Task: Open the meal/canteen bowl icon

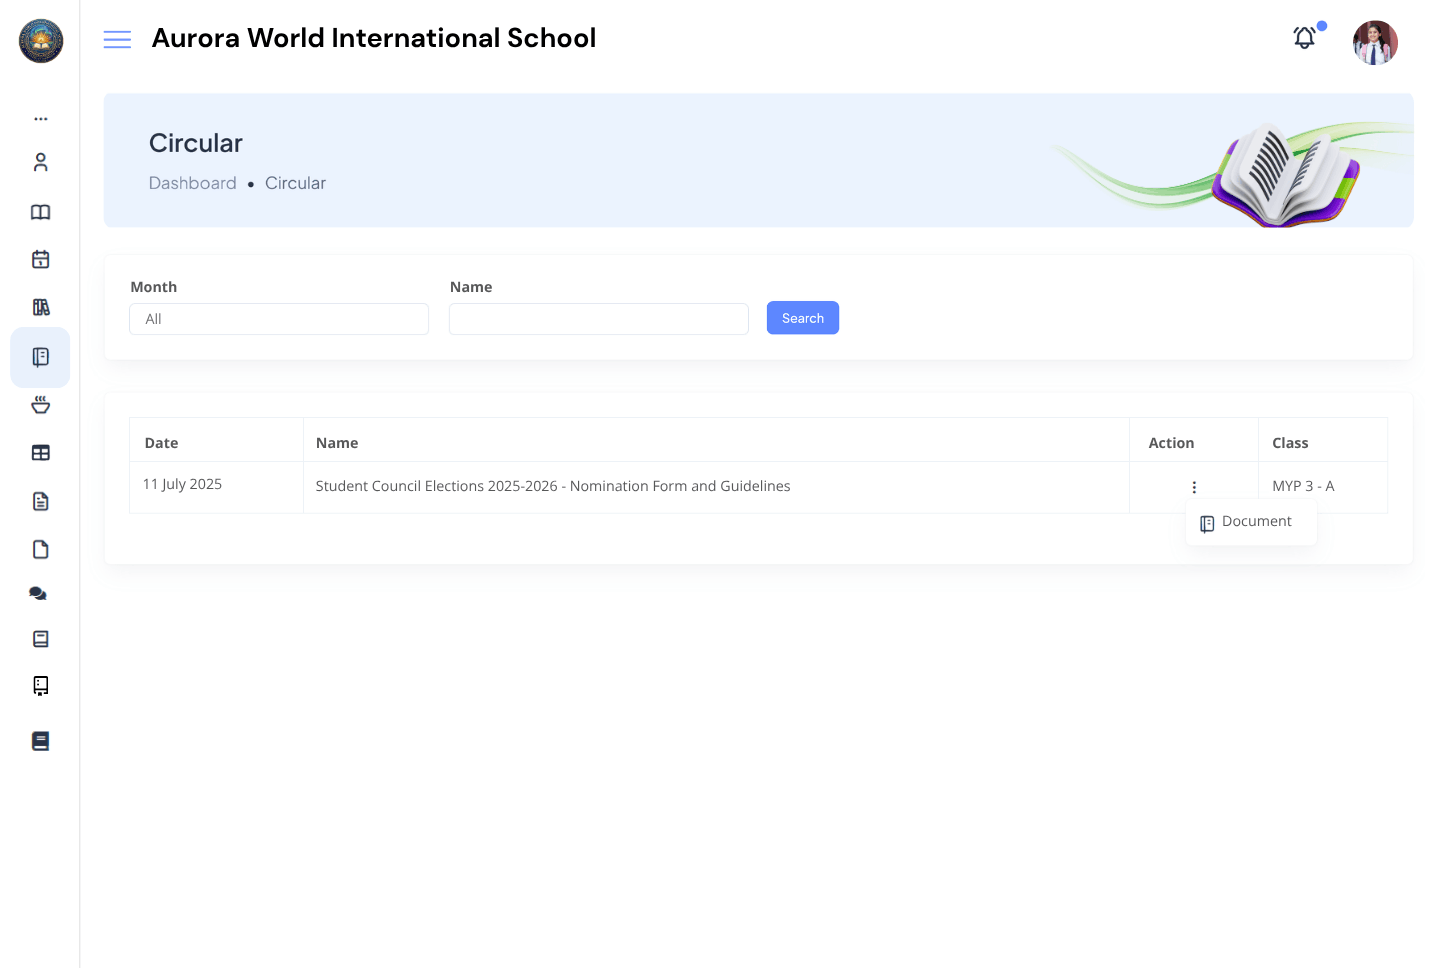Action: pos(40,404)
